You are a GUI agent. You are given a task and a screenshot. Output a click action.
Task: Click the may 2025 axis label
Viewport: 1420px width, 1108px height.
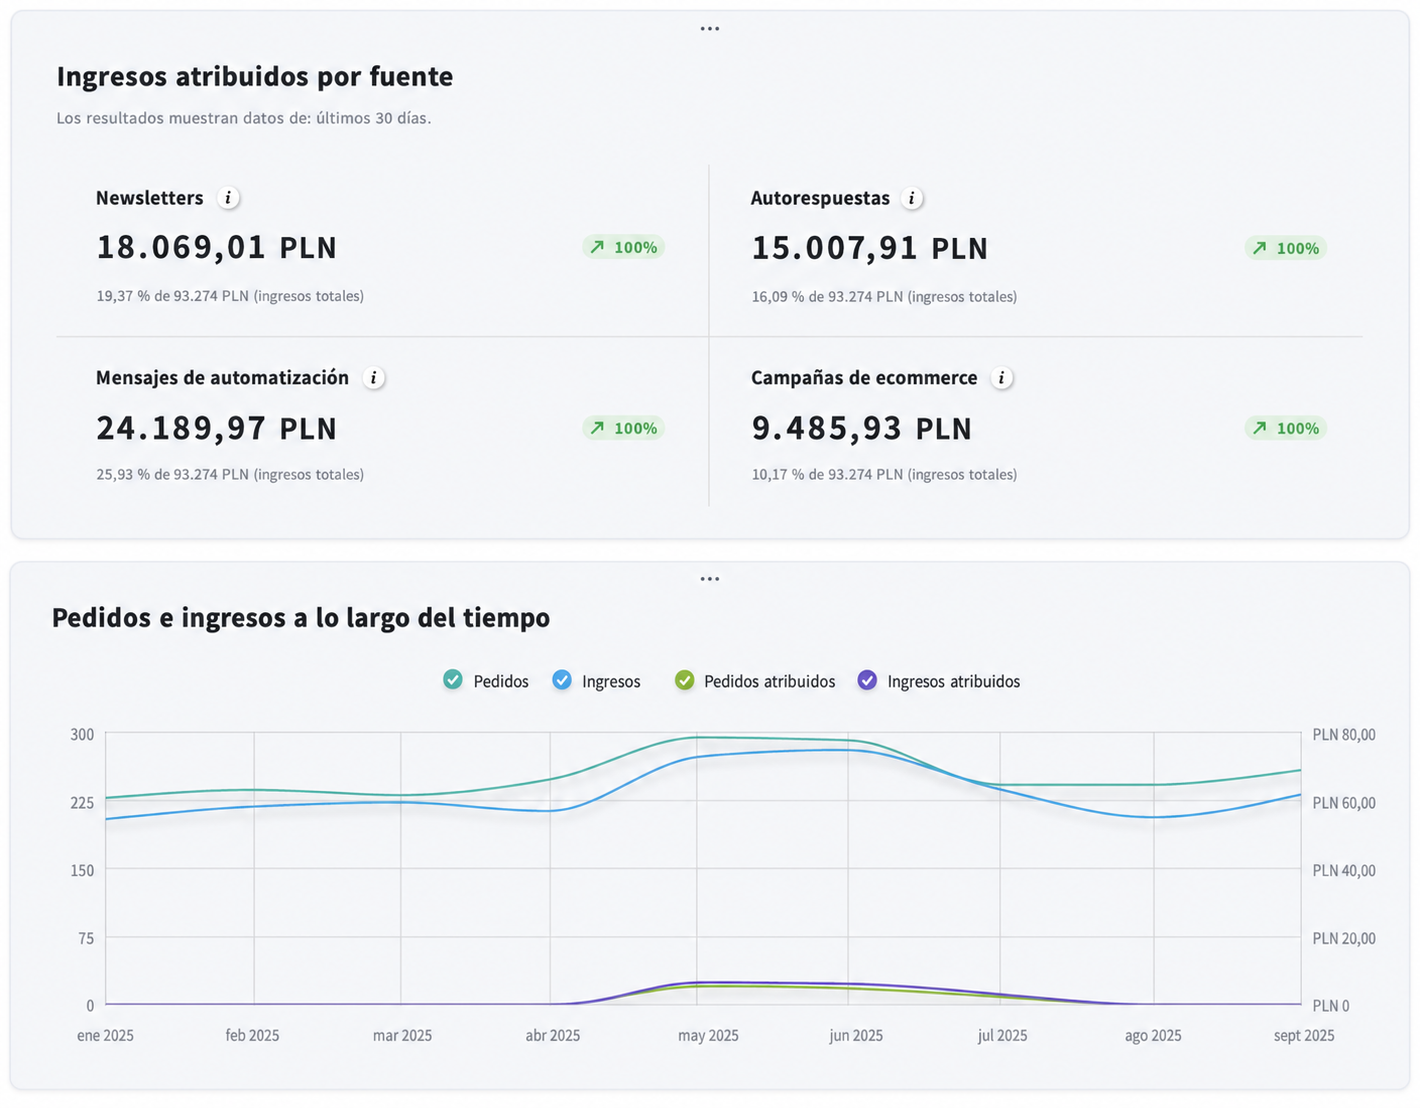(708, 1035)
